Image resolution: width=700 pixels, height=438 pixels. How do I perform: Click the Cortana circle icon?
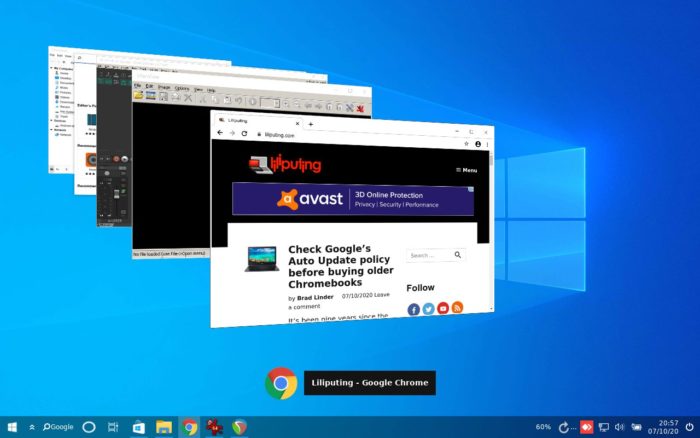(89, 427)
